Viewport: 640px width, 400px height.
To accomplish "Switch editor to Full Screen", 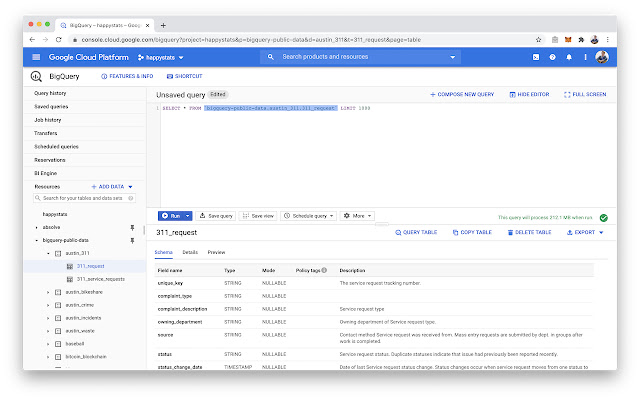I will (x=585, y=94).
